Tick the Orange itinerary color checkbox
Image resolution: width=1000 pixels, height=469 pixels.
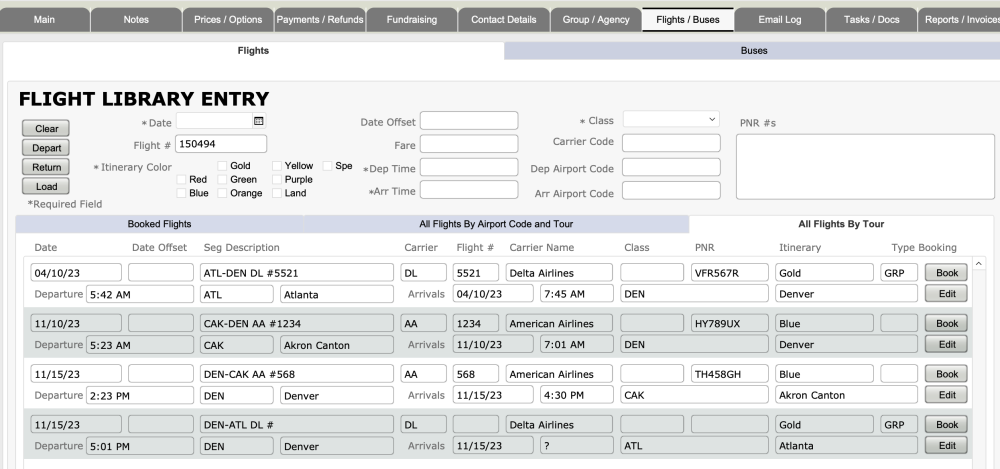pos(223,193)
